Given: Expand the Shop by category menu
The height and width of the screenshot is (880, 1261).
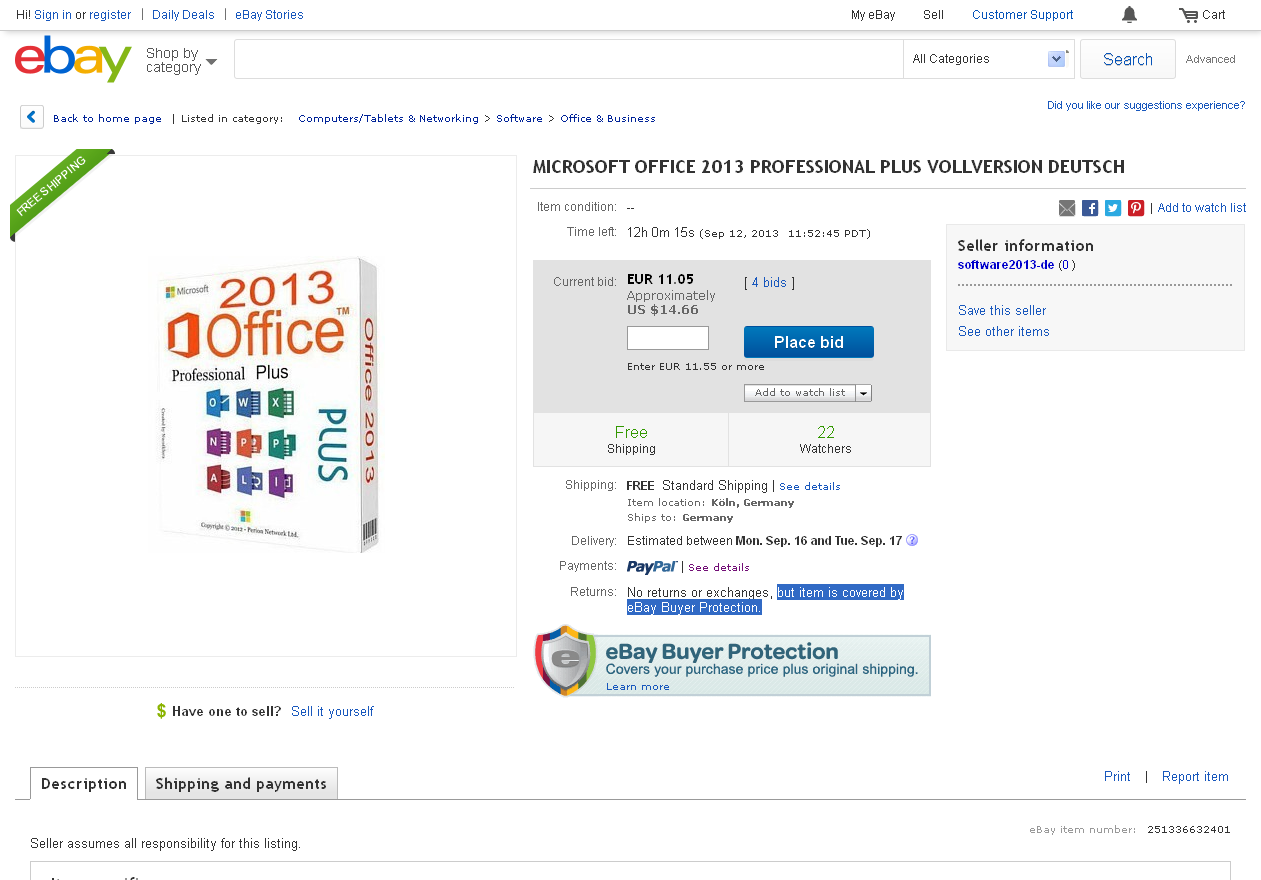Looking at the screenshot, I should 181,60.
